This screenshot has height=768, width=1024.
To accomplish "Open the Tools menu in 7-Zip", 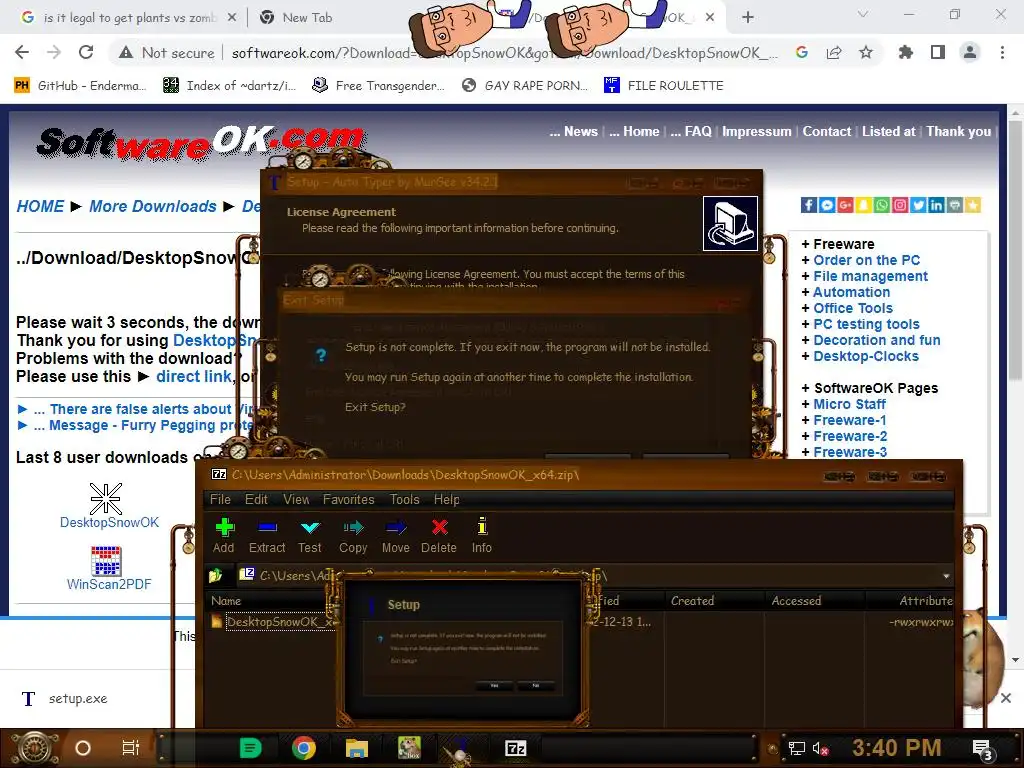I will pyautogui.click(x=405, y=500).
